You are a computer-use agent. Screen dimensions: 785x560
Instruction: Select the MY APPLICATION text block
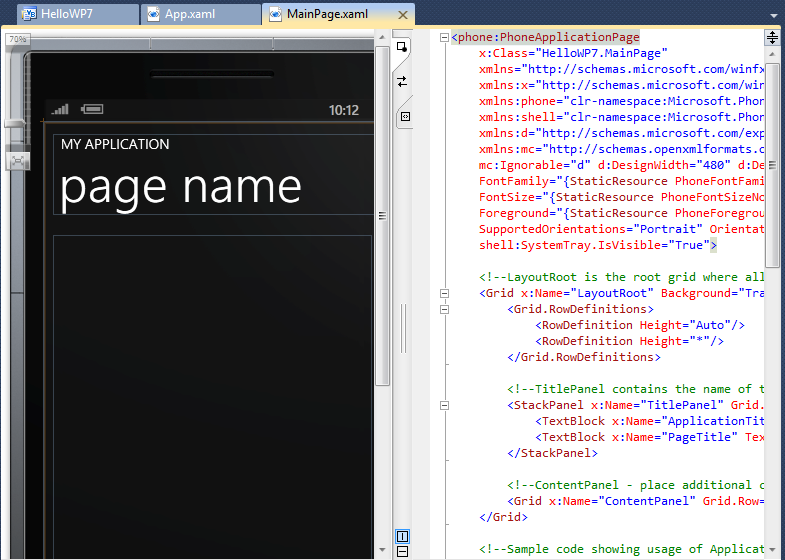point(115,144)
